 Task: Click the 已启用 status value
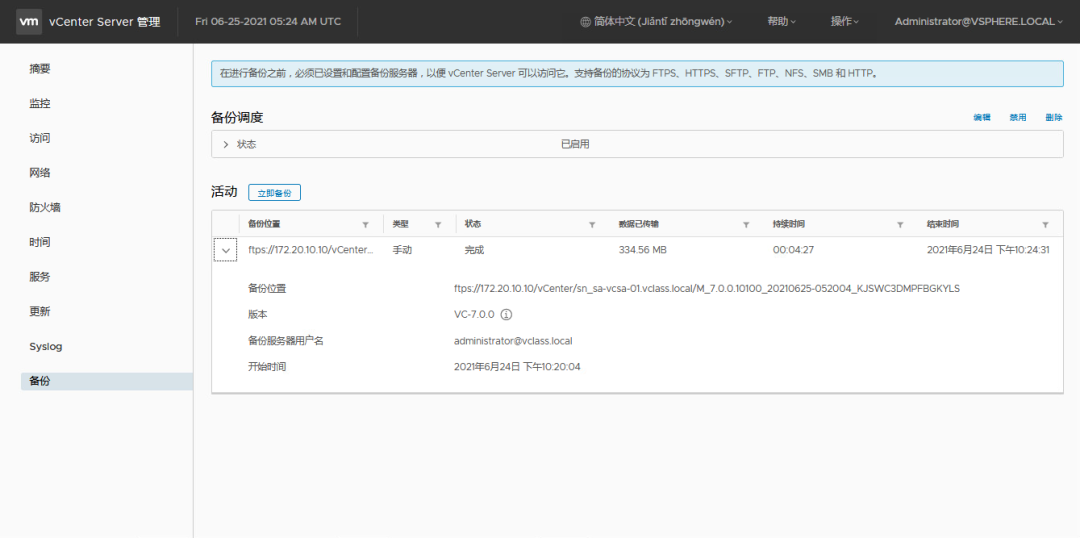click(x=575, y=145)
